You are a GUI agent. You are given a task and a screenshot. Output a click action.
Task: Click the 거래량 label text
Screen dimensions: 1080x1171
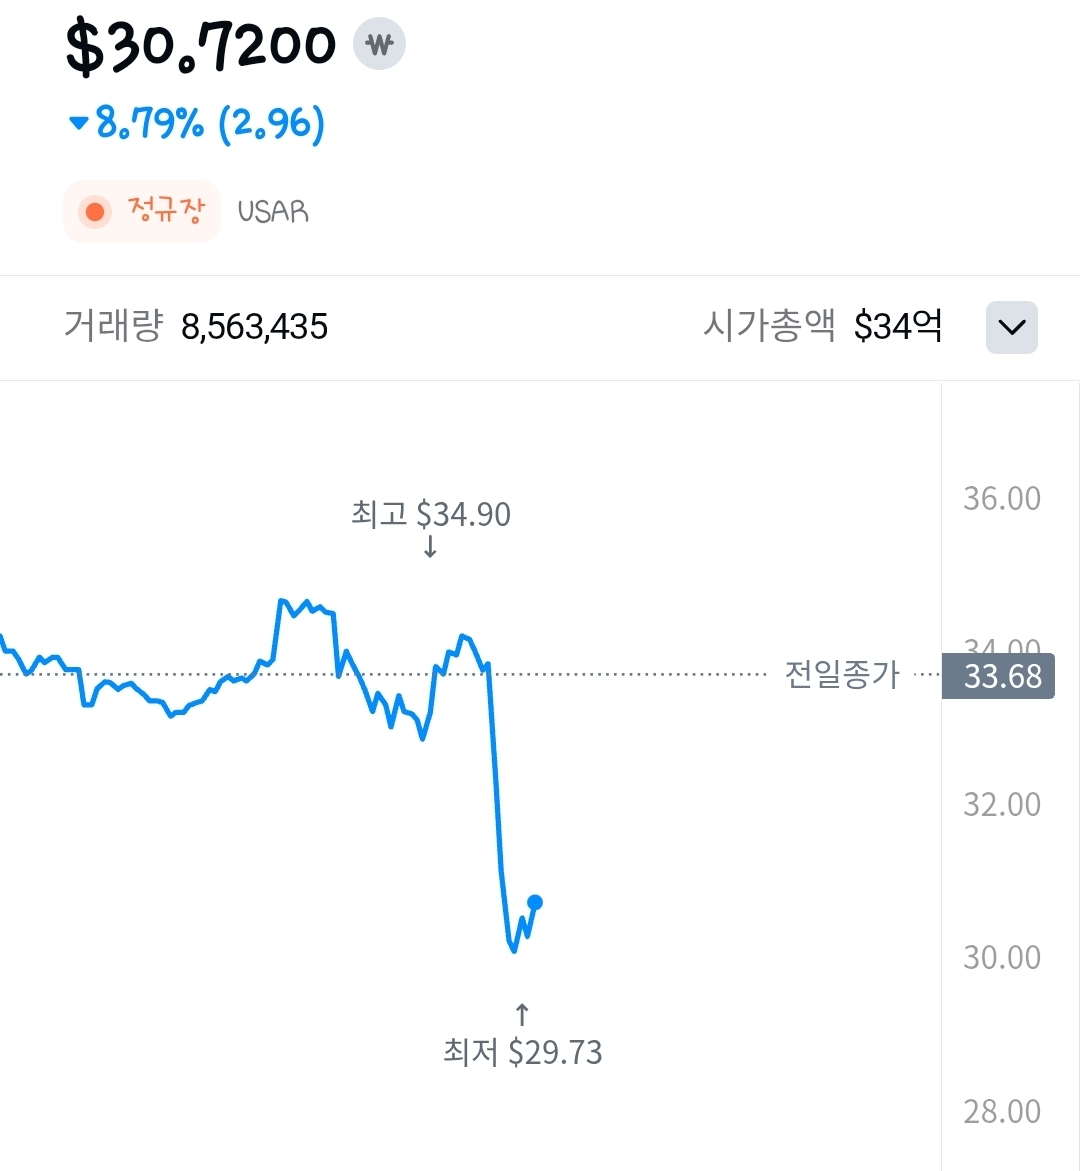tap(112, 326)
